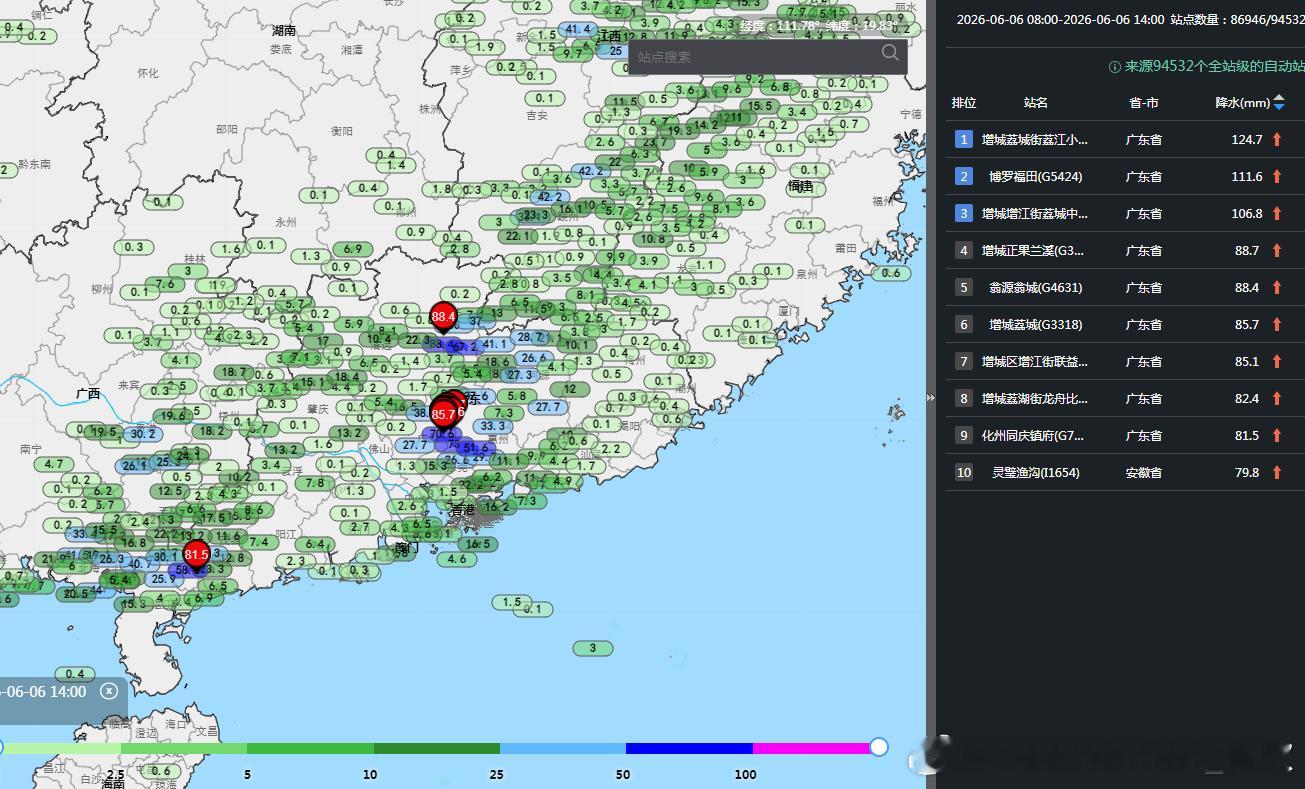Click the magnifier icon in station search
This screenshot has height=789, width=1305.
pos(890,53)
